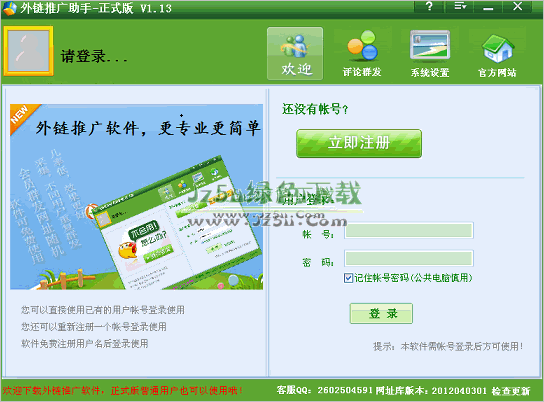
Task: Click the 还没有帐号? heading text
Action: pos(315,109)
